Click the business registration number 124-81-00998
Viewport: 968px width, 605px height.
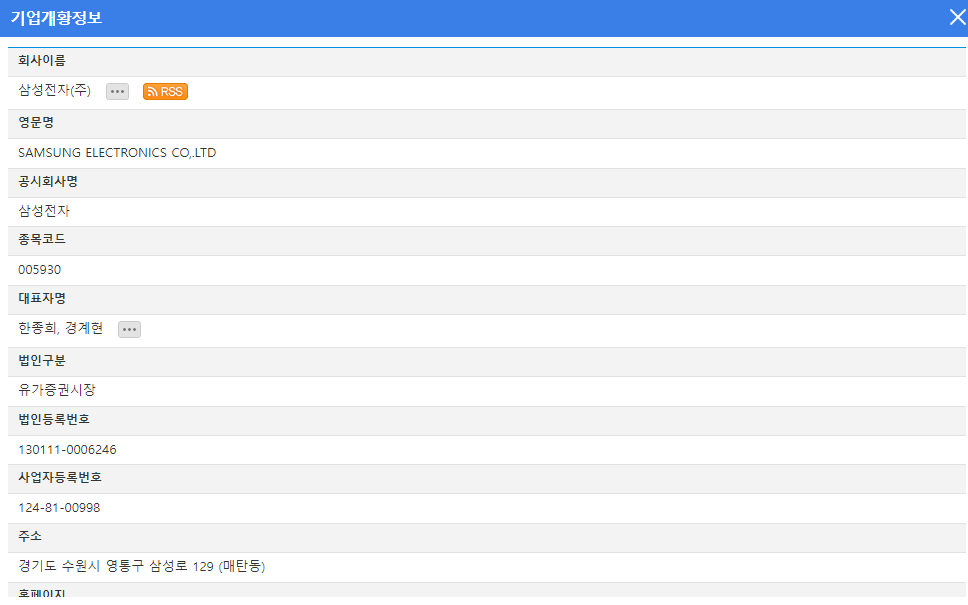tap(59, 507)
